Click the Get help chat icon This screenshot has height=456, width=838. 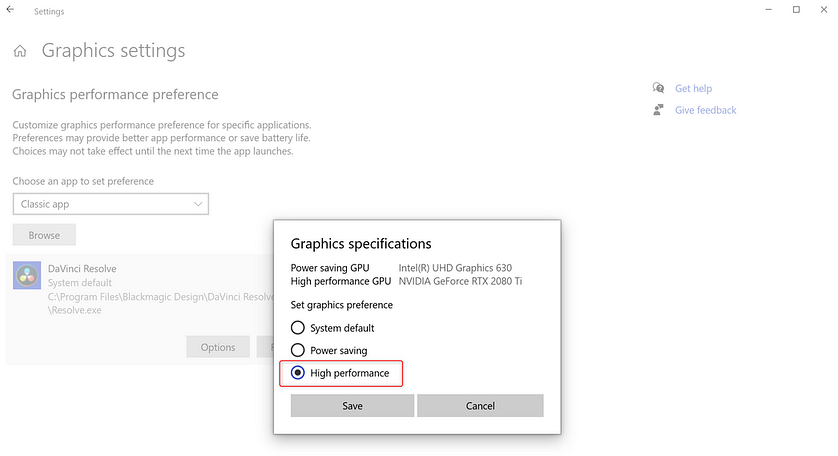point(658,88)
